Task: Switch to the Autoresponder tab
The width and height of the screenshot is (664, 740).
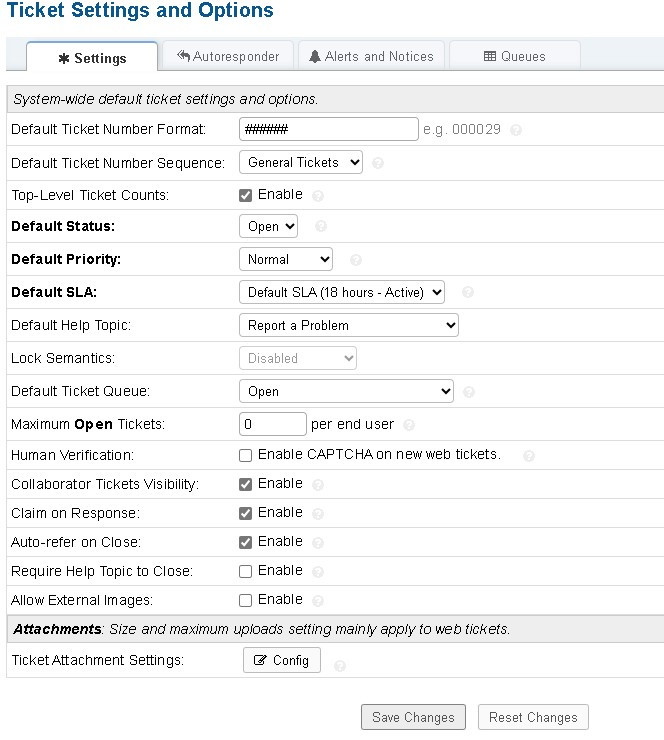Action: point(228,56)
